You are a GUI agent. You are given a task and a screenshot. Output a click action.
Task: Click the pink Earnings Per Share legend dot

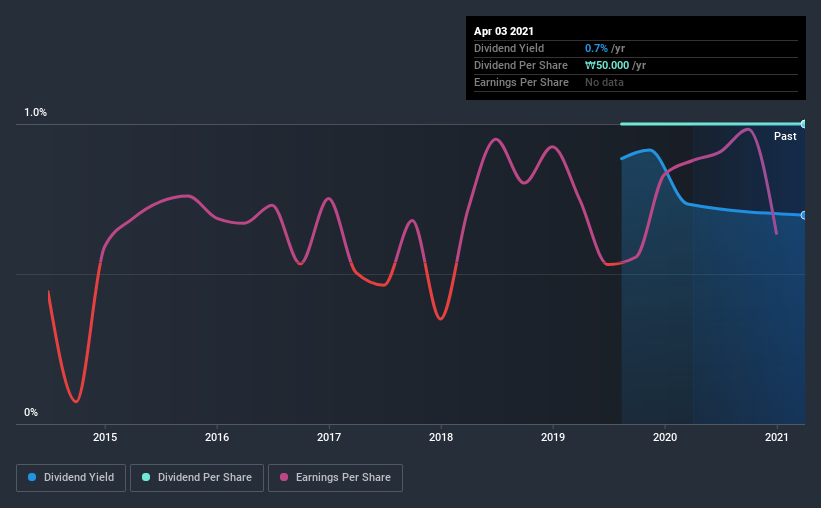[x=284, y=477]
